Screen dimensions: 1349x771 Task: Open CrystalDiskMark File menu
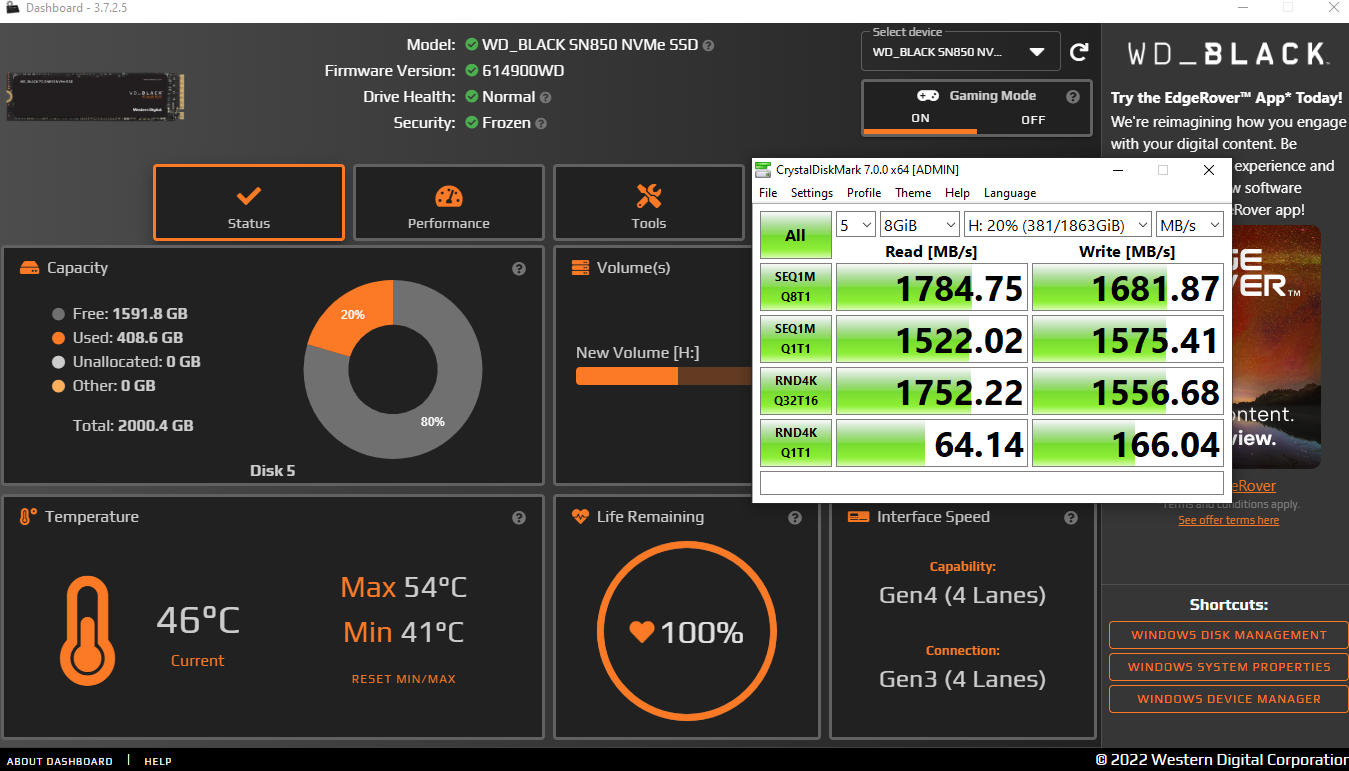click(x=768, y=193)
